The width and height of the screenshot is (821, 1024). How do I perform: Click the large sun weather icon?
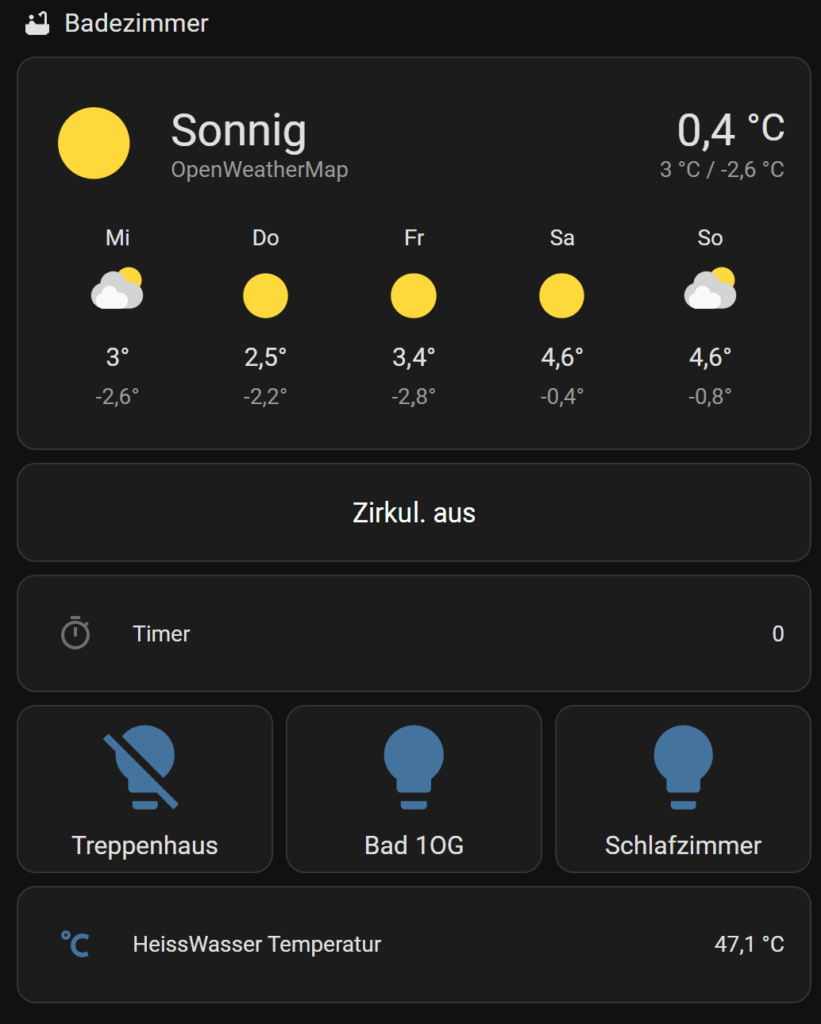94,143
